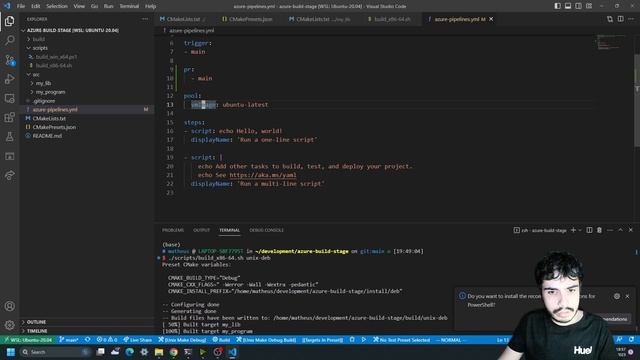The width and height of the screenshot is (640, 360).
Task: Open the editor more actions ellipsis
Action: pos(631,19)
